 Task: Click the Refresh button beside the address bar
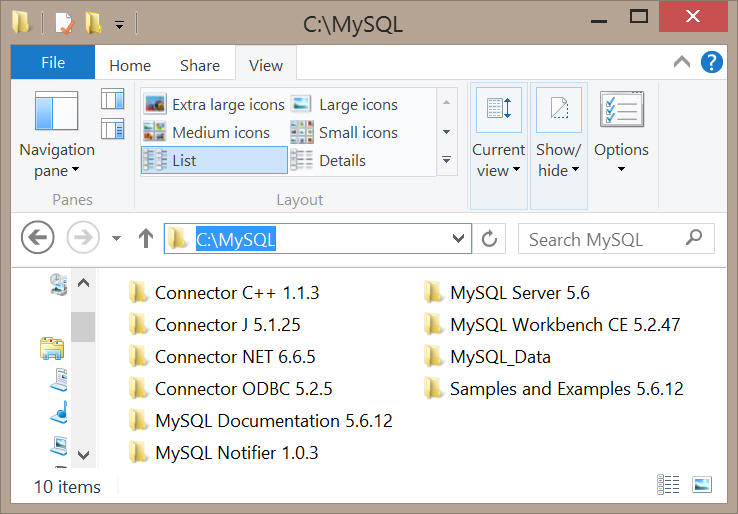coord(489,239)
